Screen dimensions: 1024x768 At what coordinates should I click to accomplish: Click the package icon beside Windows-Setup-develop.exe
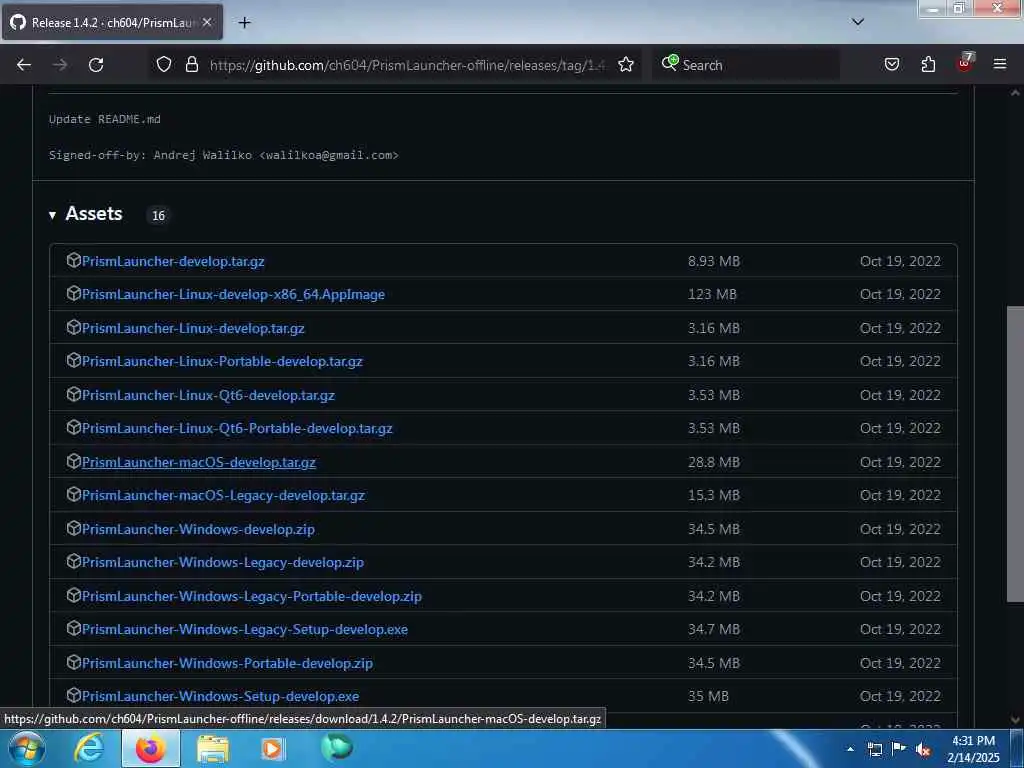pos(73,696)
